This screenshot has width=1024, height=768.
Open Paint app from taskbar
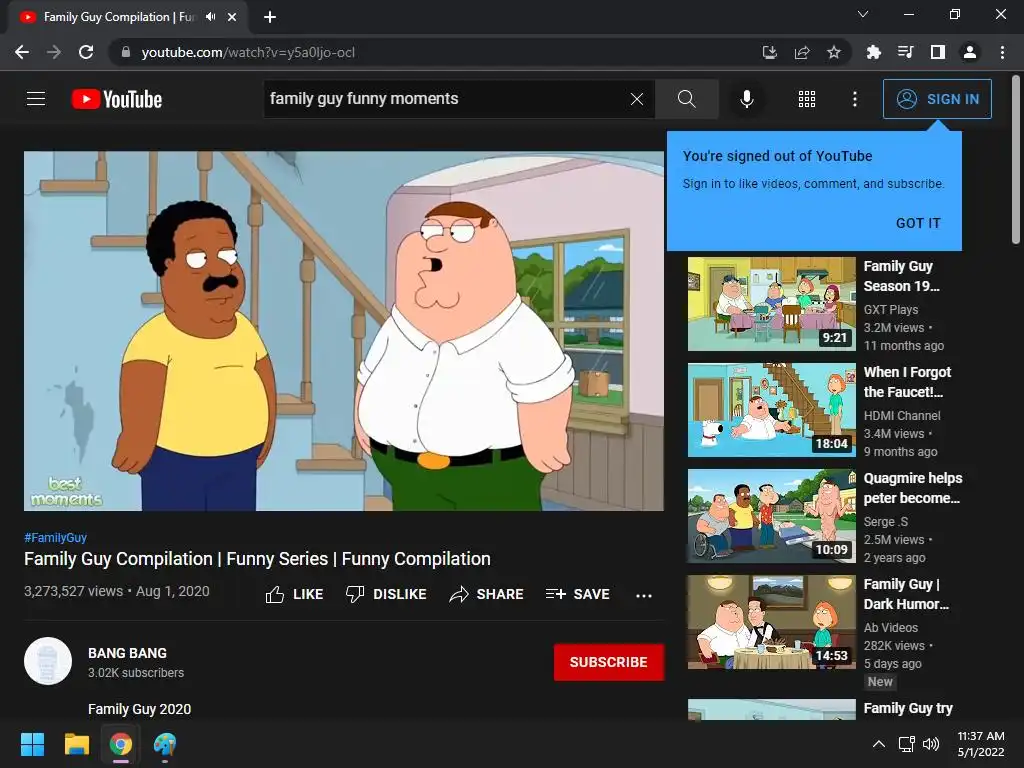click(x=165, y=744)
